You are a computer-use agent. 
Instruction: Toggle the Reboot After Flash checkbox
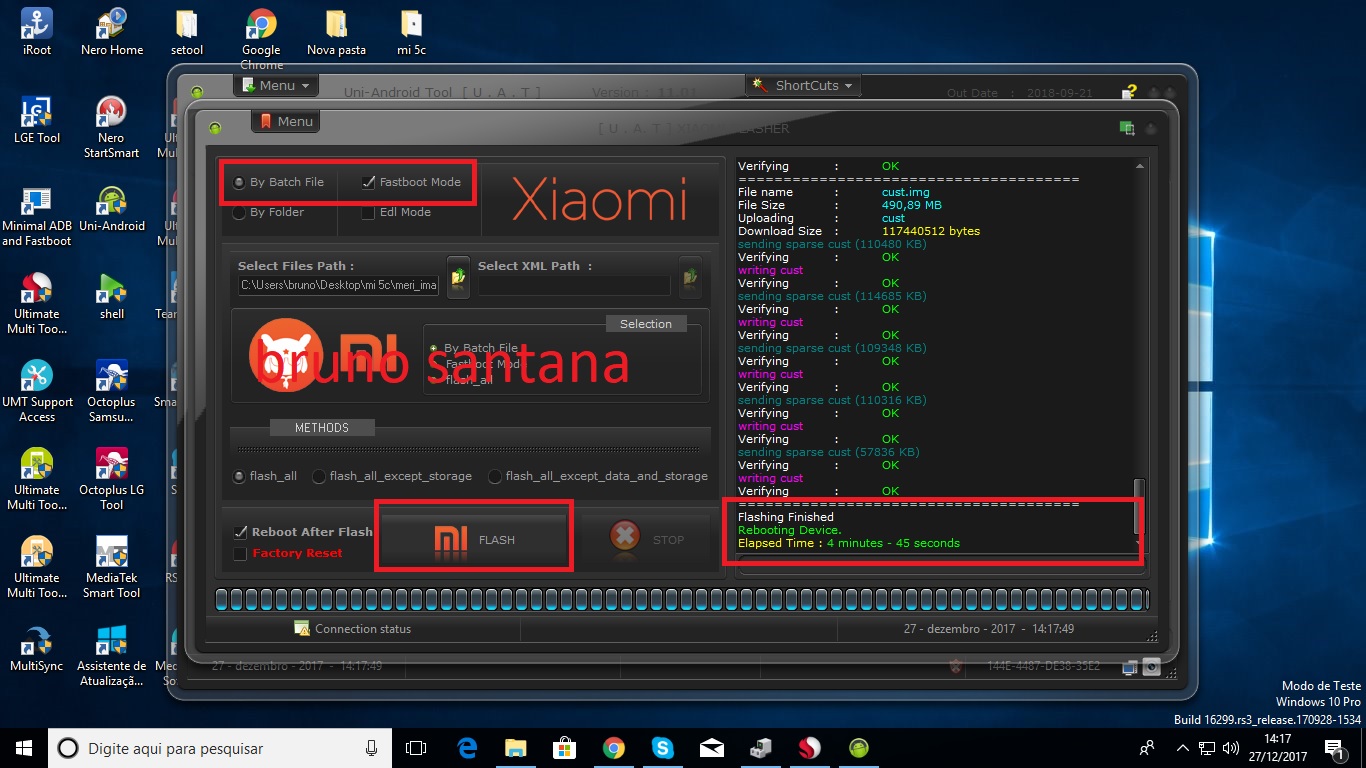pos(240,532)
